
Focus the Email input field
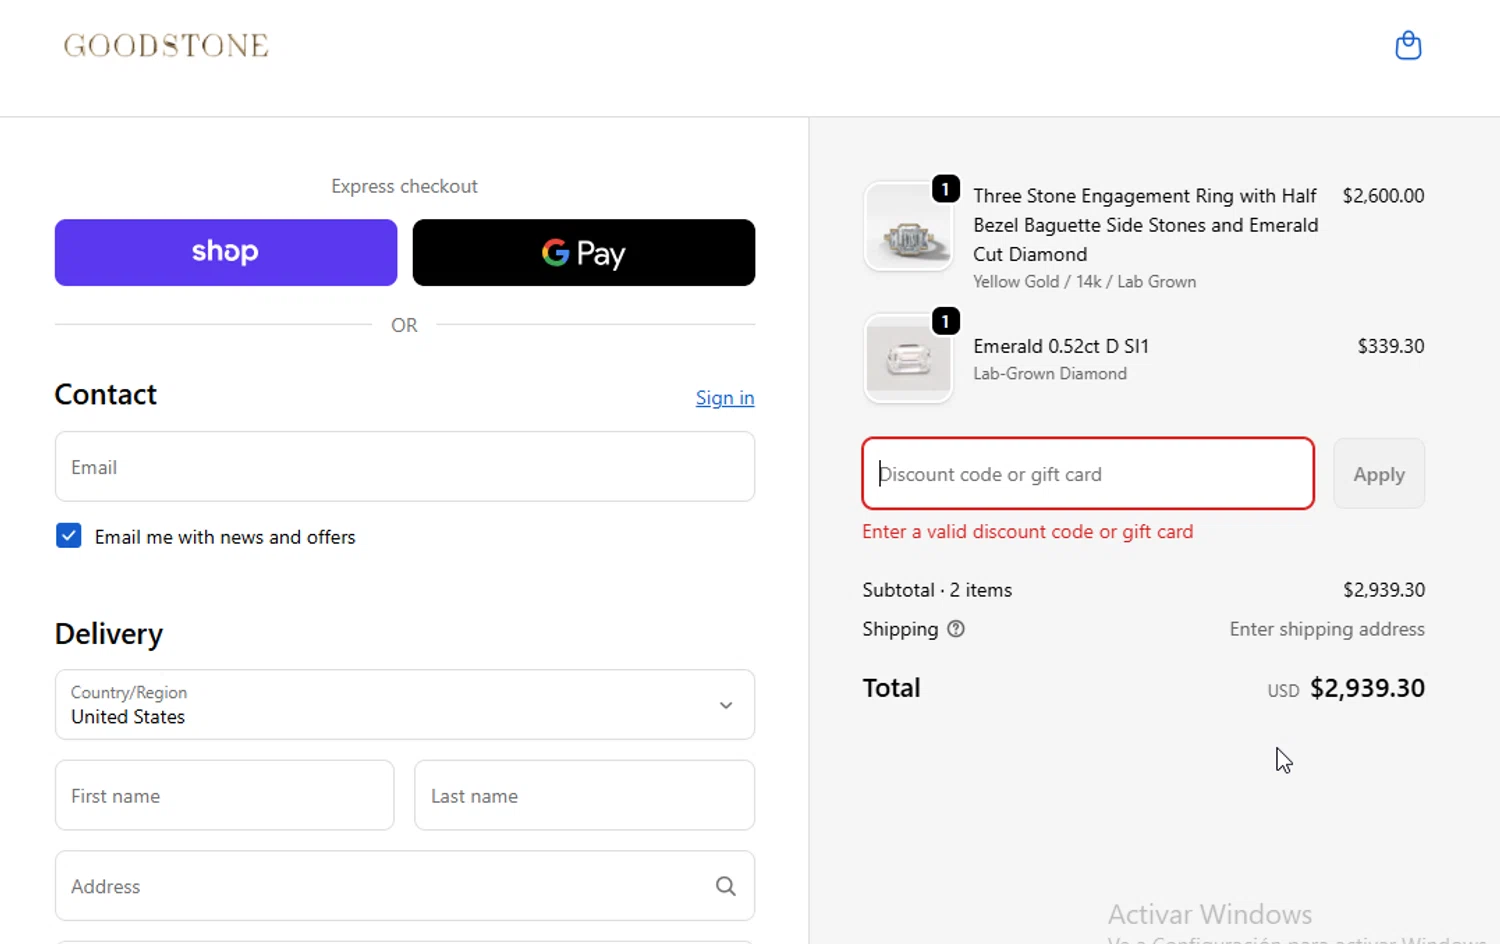[405, 467]
